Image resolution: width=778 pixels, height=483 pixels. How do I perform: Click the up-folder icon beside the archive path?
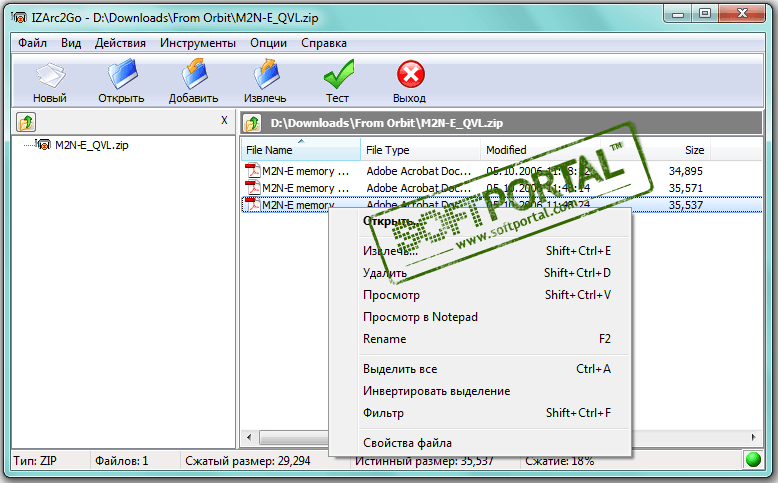252,123
